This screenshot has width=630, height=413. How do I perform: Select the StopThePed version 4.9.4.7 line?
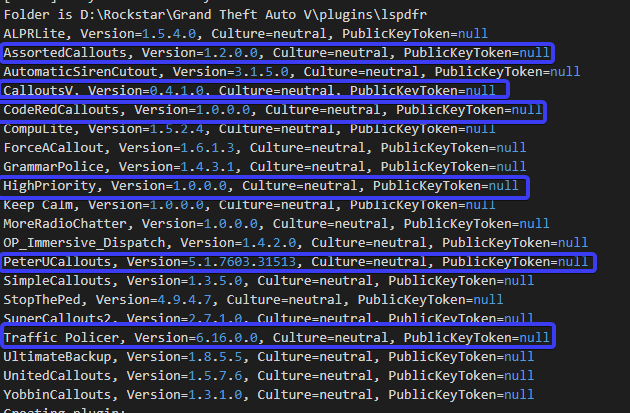253,299
